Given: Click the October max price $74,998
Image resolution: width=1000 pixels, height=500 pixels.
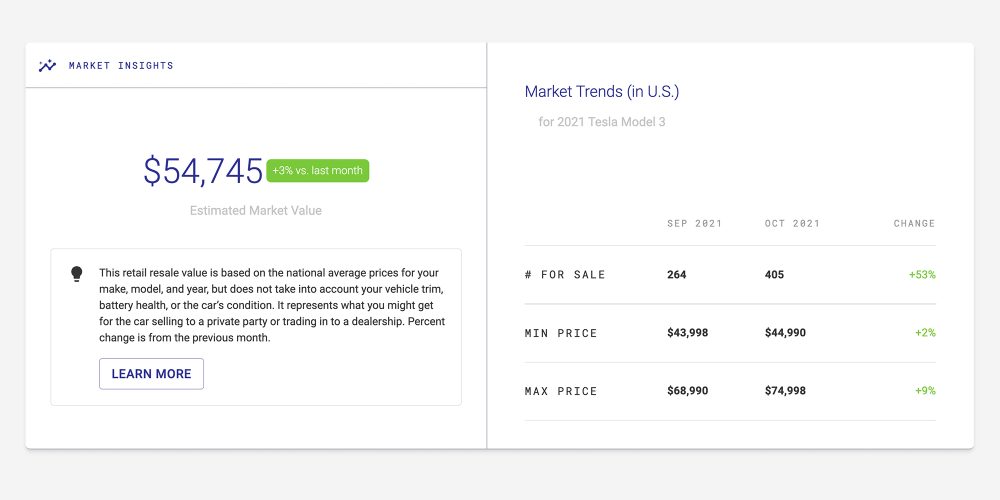Looking at the screenshot, I should pos(785,391).
